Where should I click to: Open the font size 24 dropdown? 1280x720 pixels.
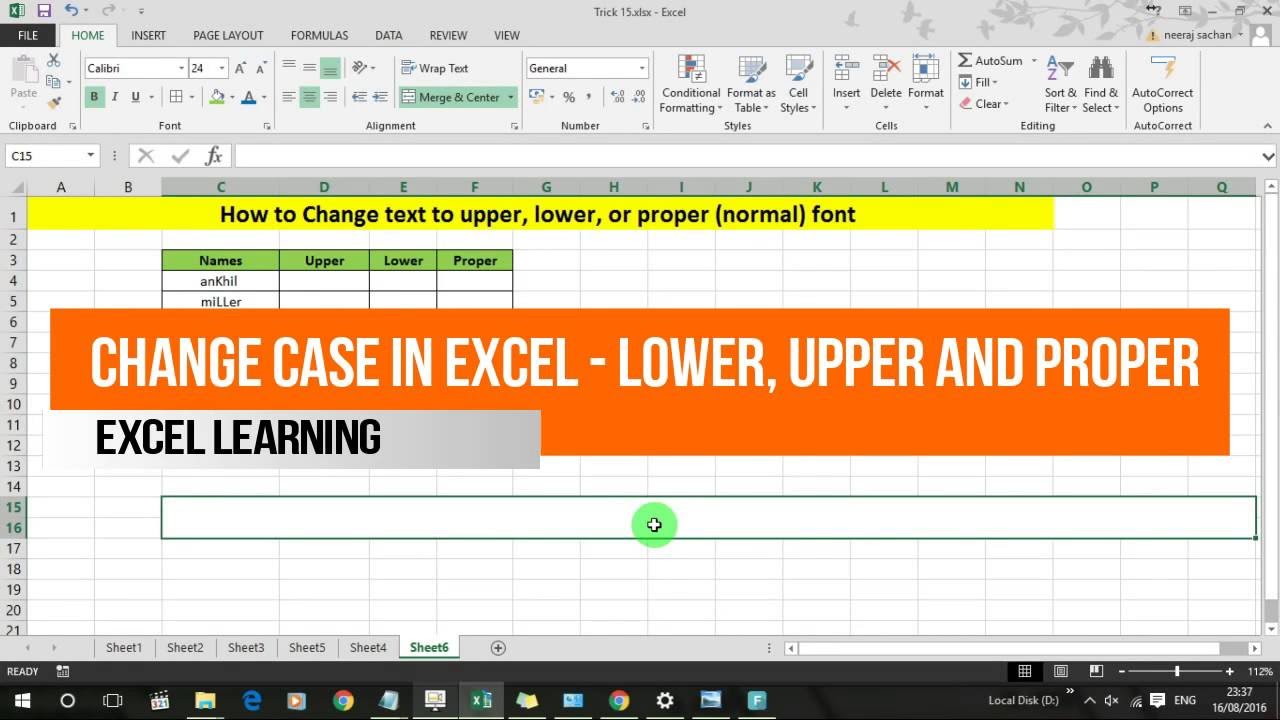coord(222,68)
